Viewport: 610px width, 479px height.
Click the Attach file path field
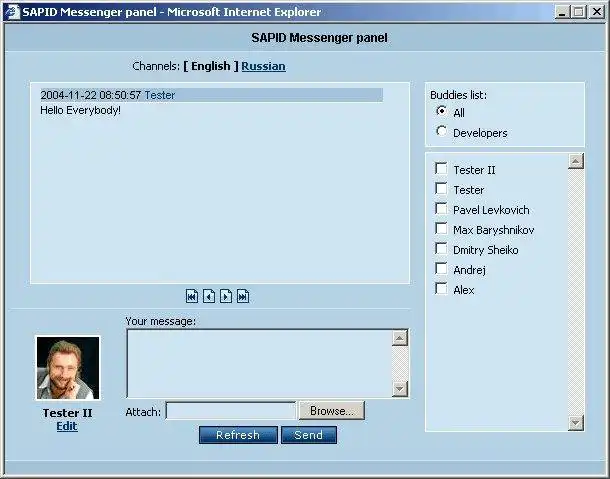(x=231, y=411)
